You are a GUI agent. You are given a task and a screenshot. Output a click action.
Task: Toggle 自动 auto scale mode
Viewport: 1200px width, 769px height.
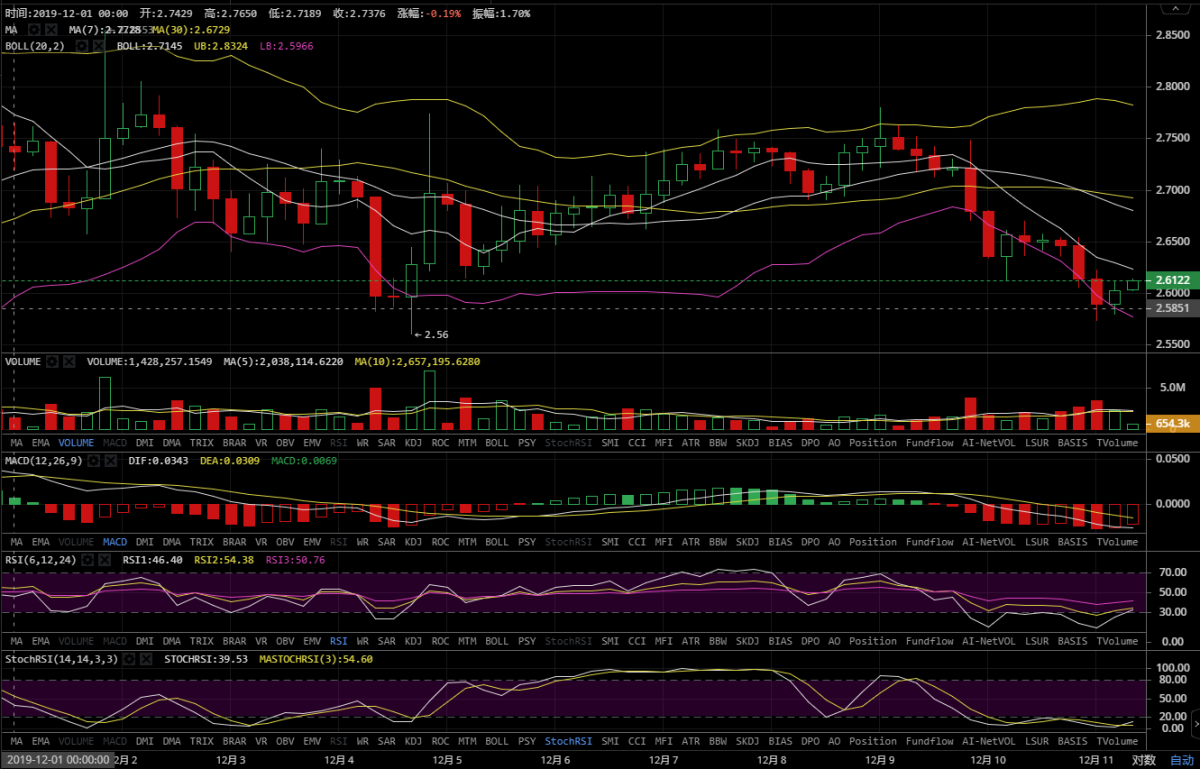[x=1181, y=759]
